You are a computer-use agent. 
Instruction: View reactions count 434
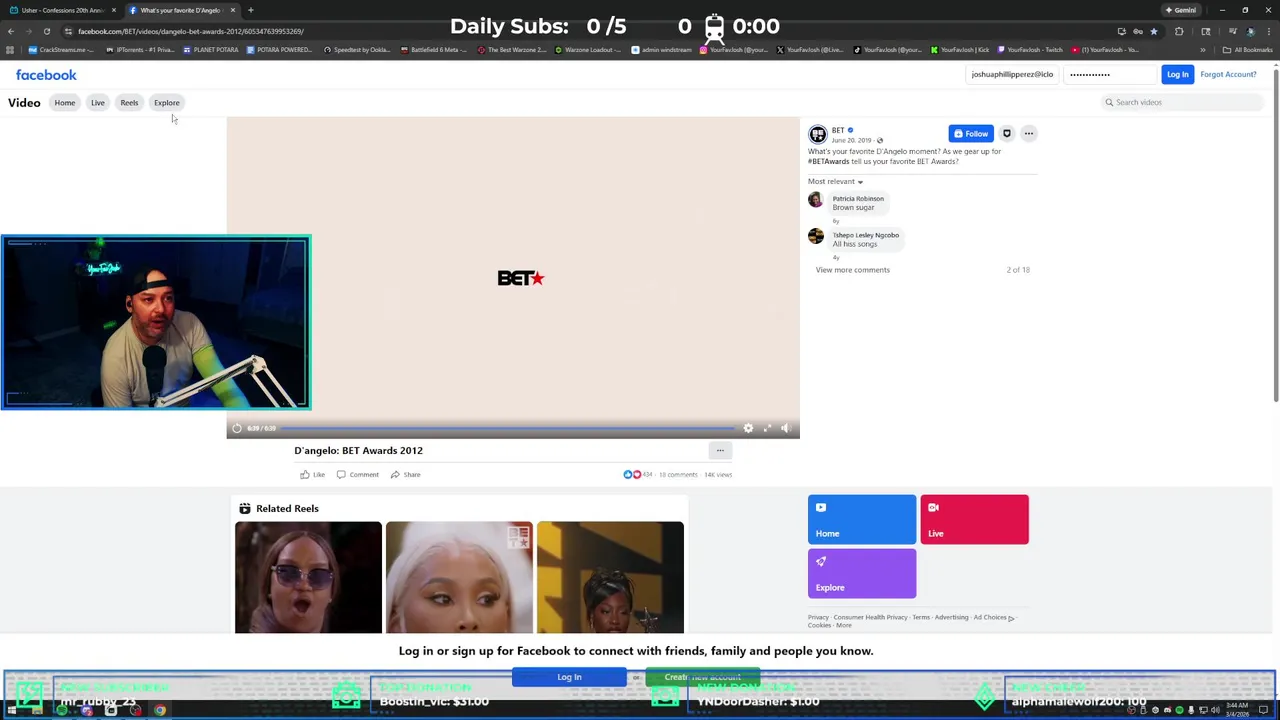[x=638, y=475]
